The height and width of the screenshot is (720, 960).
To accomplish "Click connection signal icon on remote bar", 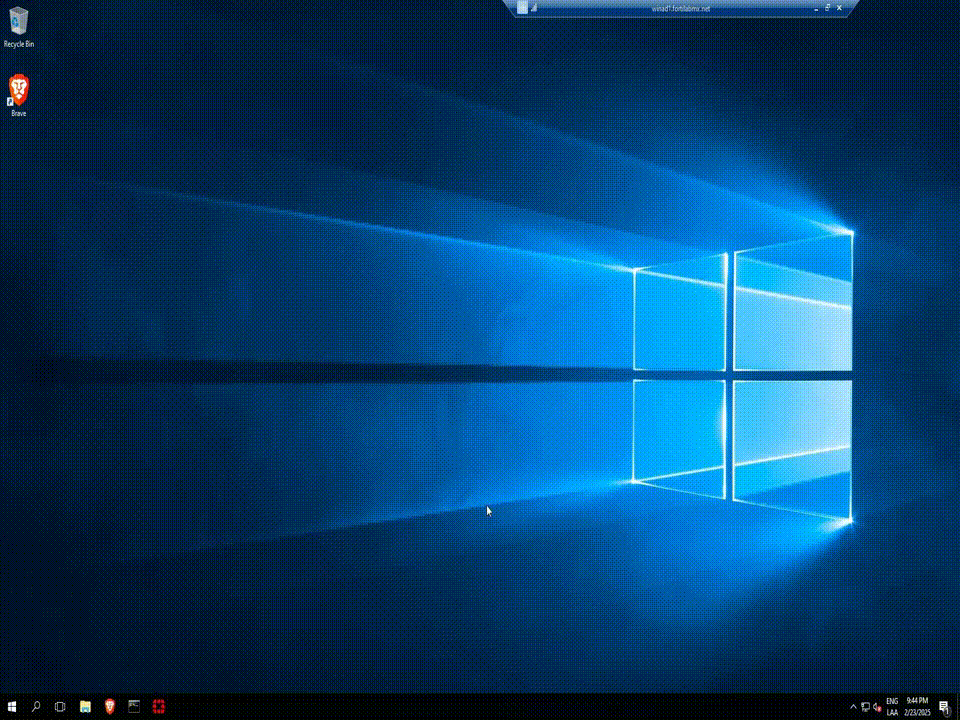I will tap(534, 8).
